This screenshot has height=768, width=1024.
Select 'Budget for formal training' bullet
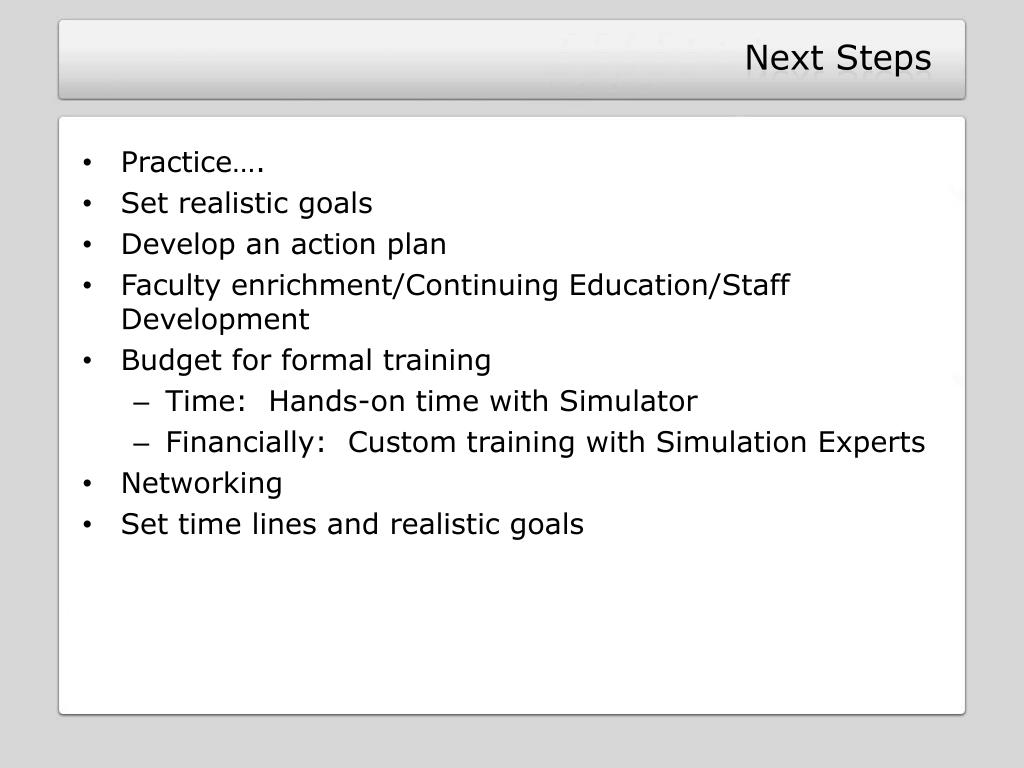[306, 360]
